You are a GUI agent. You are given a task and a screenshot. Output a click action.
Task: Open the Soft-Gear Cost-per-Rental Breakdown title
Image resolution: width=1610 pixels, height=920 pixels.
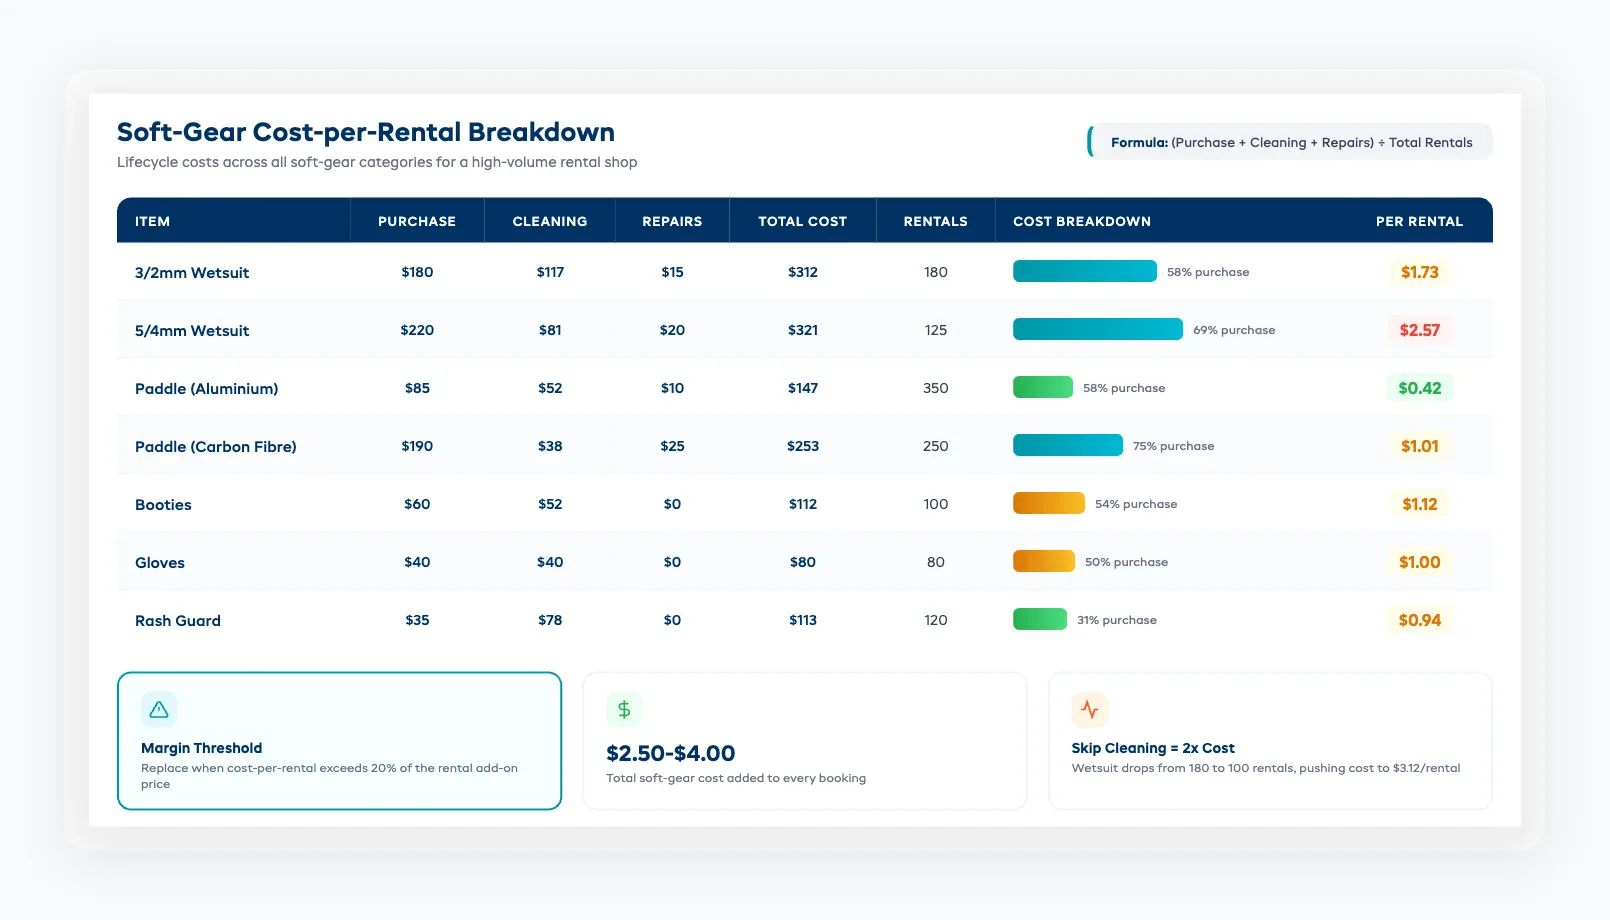coord(366,131)
